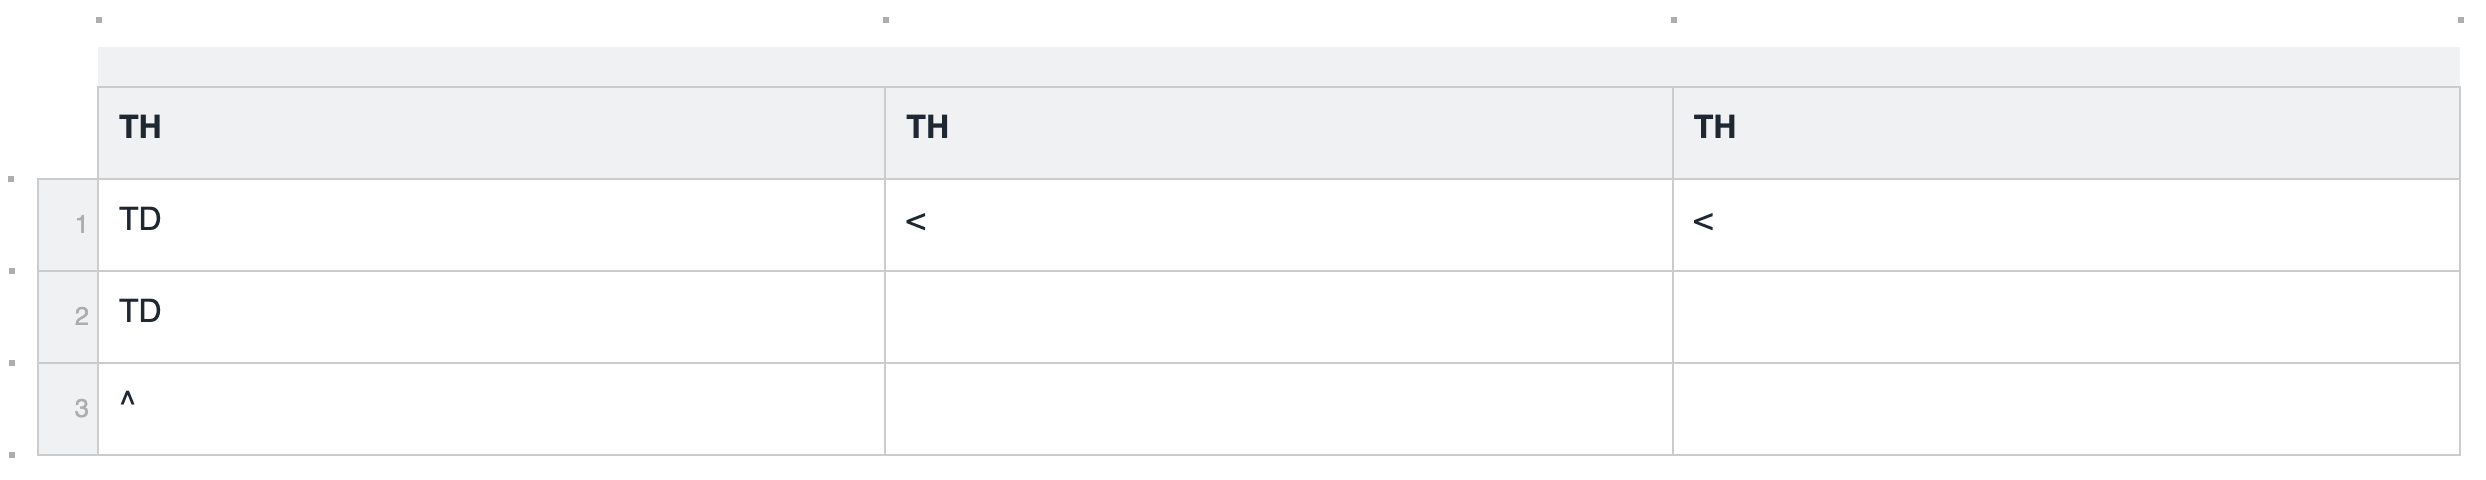This screenshot has width=2486, height=480.
Task: Click the < cell in row 1 last column
Action: (2066, 225)
